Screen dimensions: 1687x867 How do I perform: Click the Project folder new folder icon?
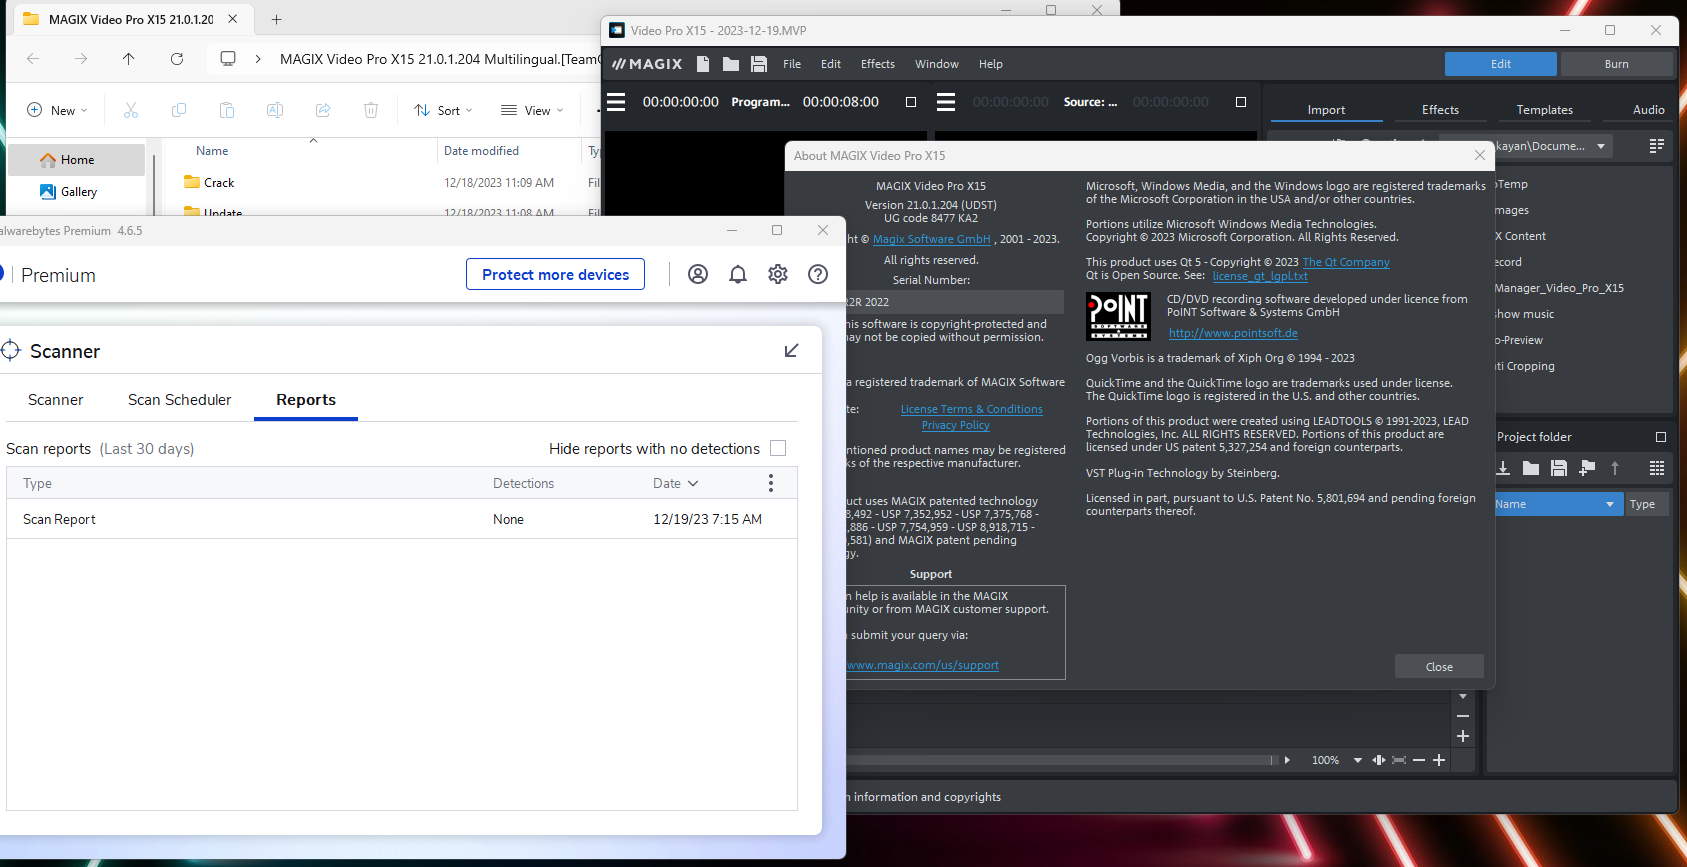(1531, 468)
